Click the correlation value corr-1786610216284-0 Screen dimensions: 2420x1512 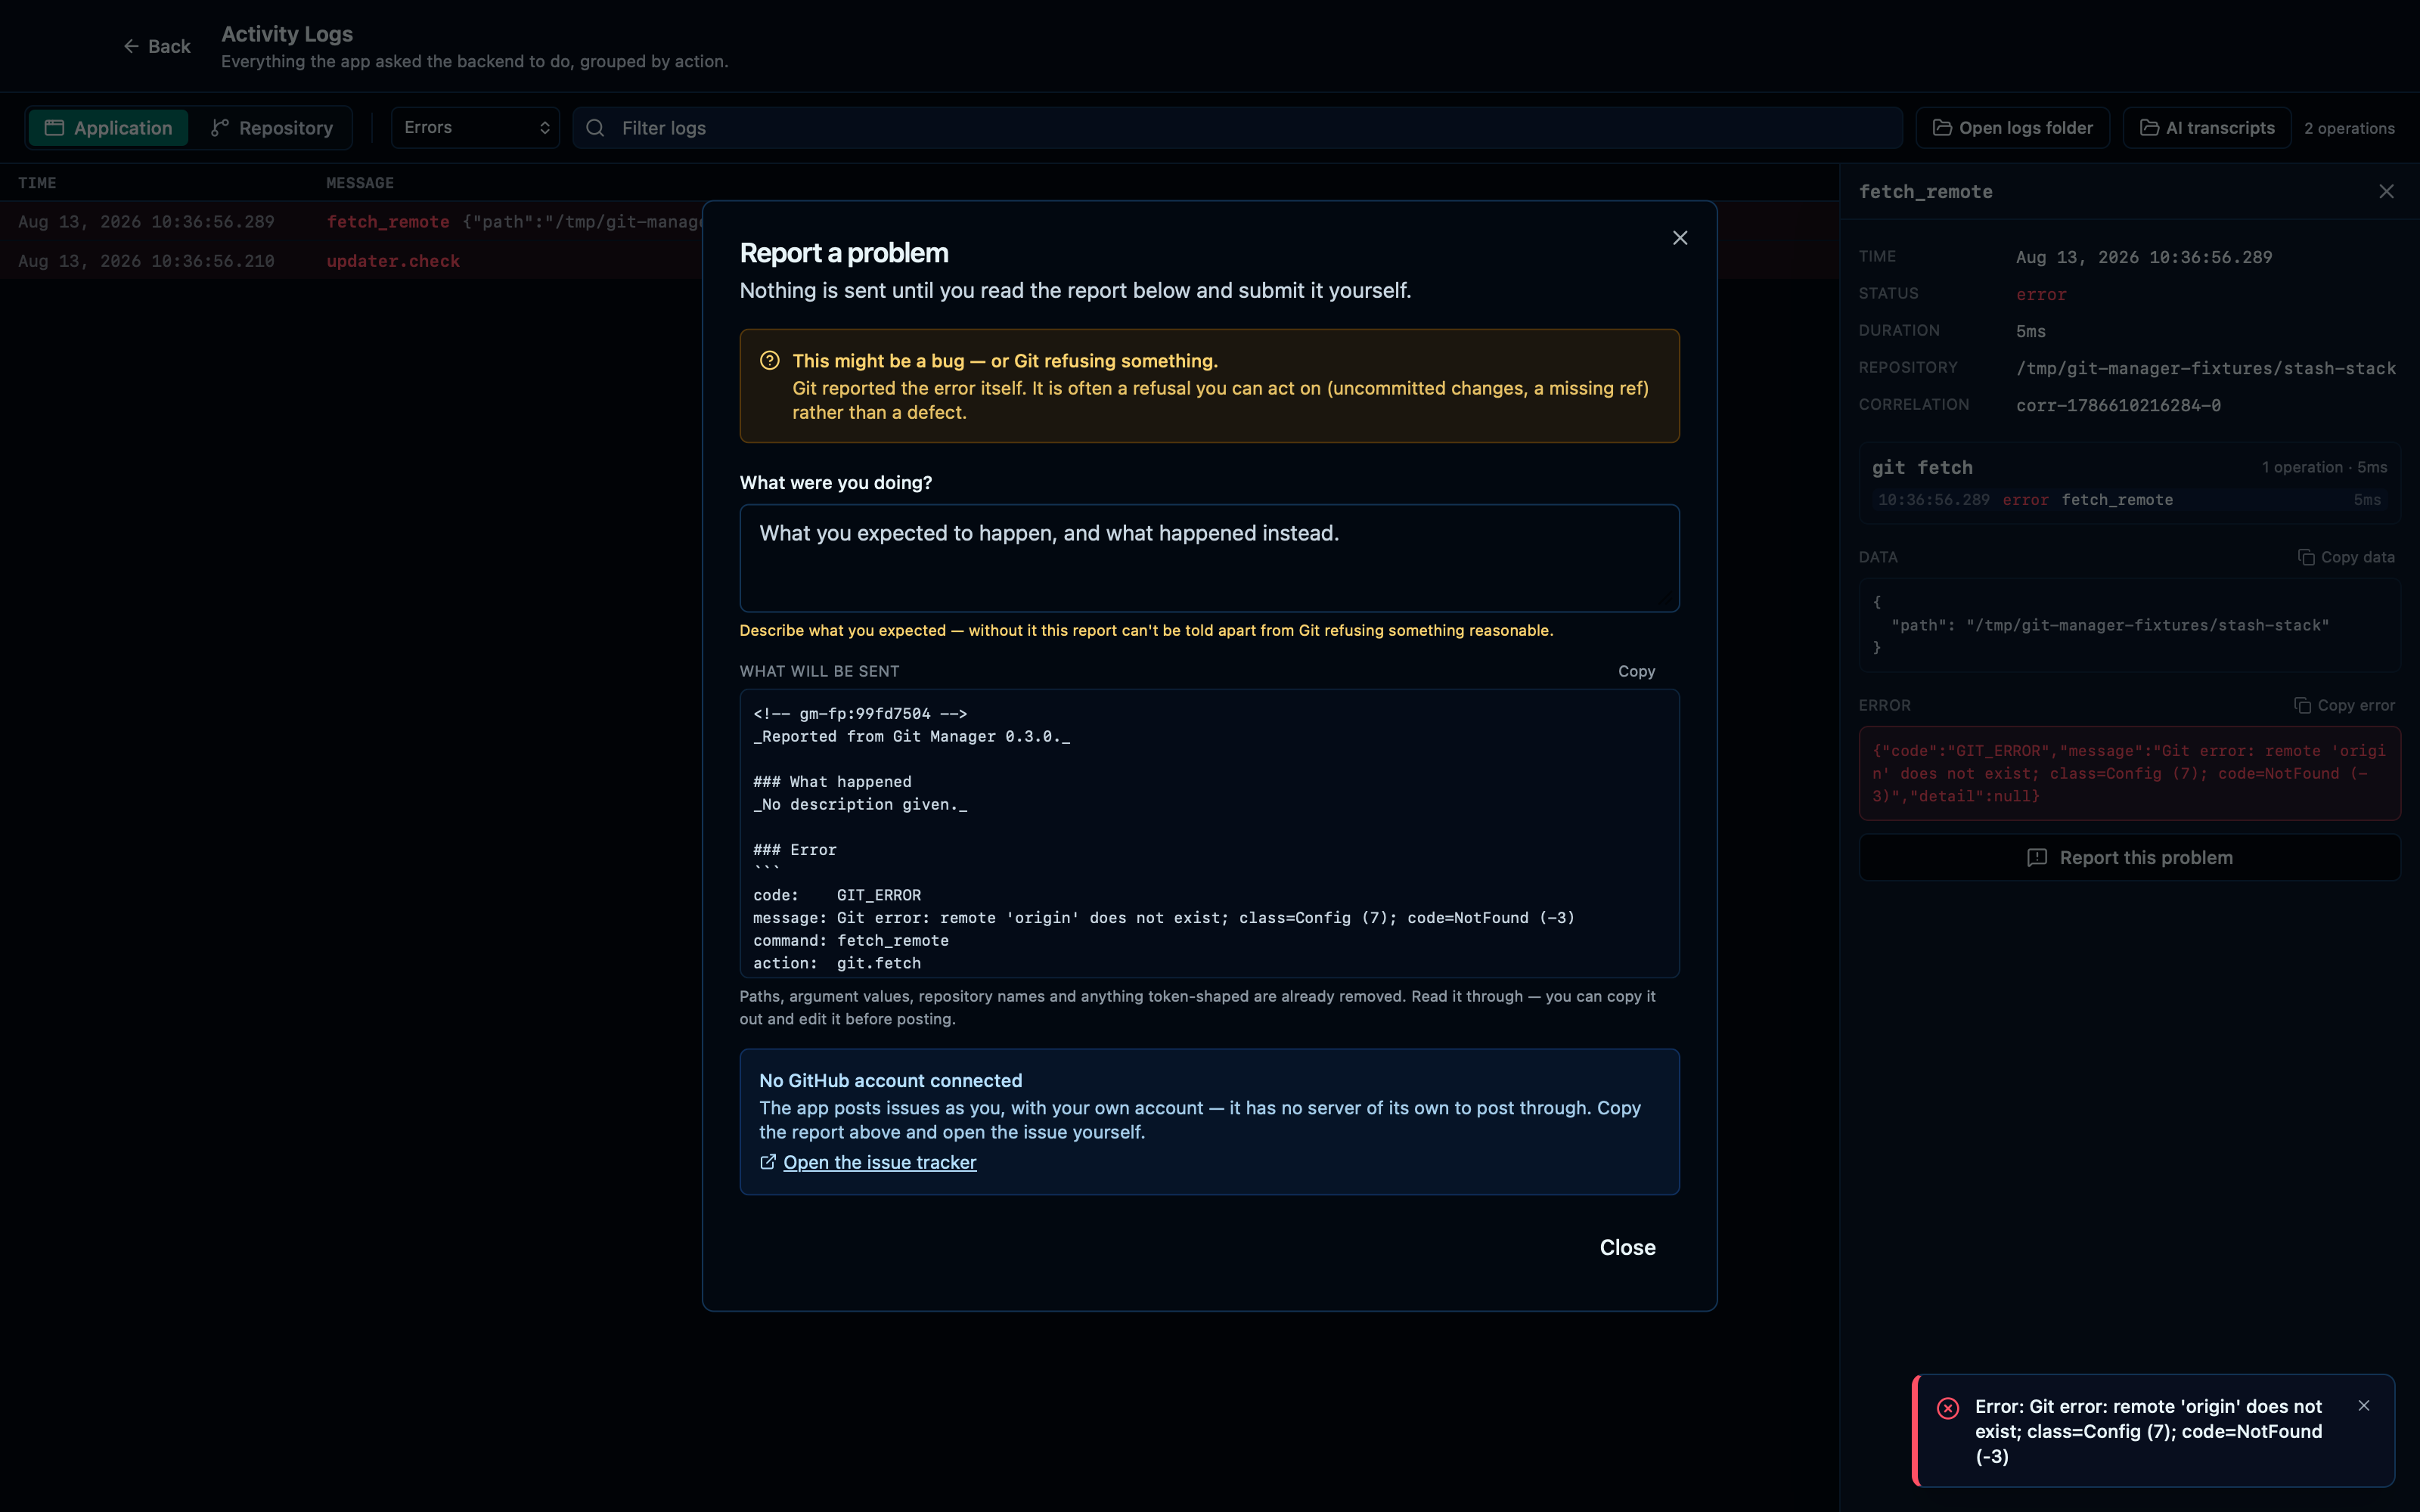[x=2118, y=405]
